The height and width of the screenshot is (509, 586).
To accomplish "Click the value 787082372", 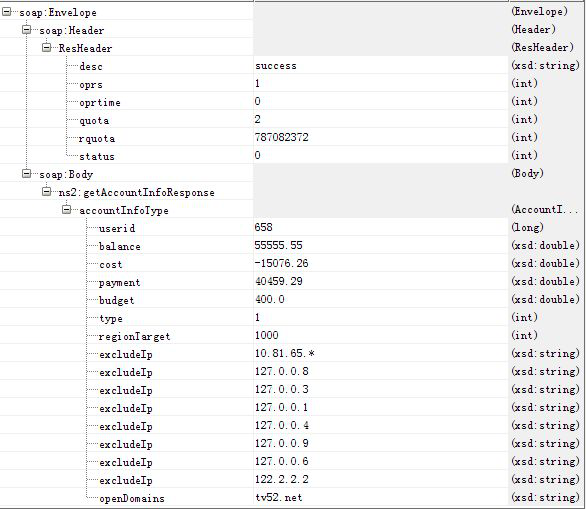I will 282,137.
